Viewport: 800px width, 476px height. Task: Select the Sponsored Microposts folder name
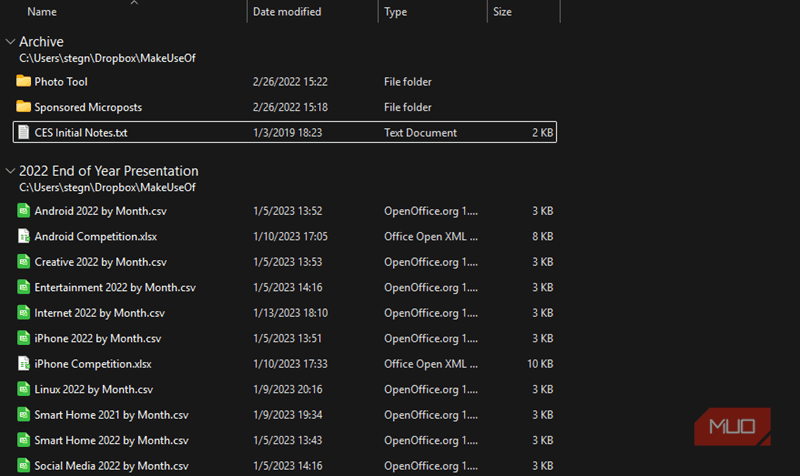[88, 107]
